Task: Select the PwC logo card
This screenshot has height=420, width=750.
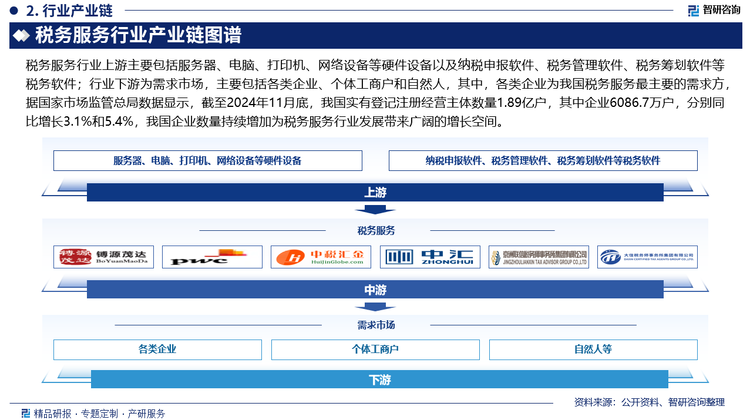Action: pos(212,257)
